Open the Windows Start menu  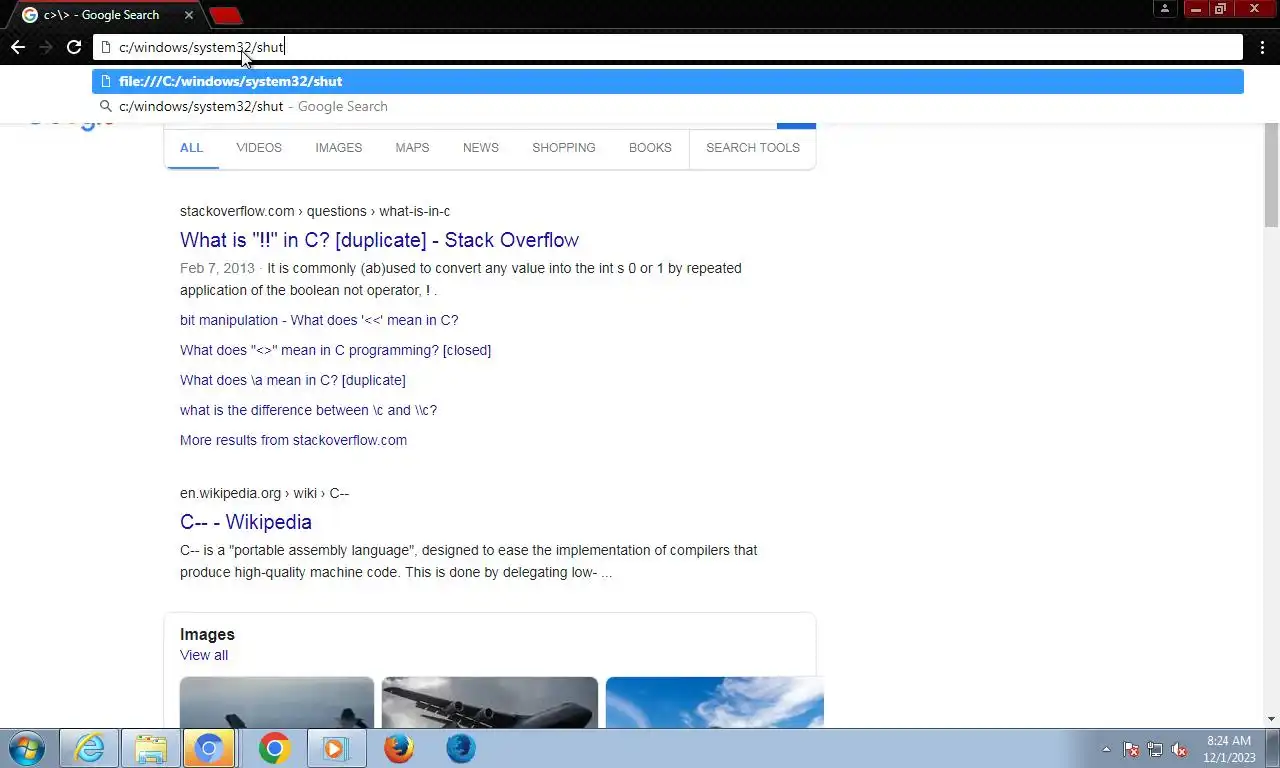pos(27,748)
